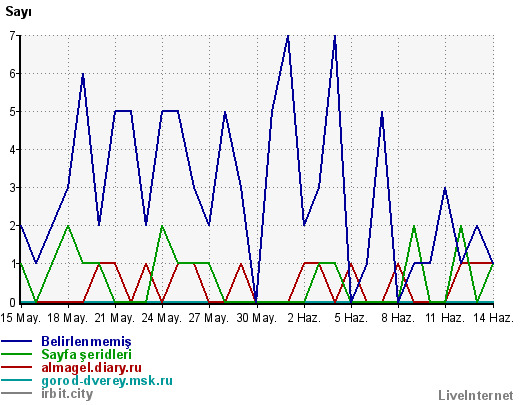520x405 pixels.
Task: Click the 21 May. x-axis label
Action: [115, 318]
